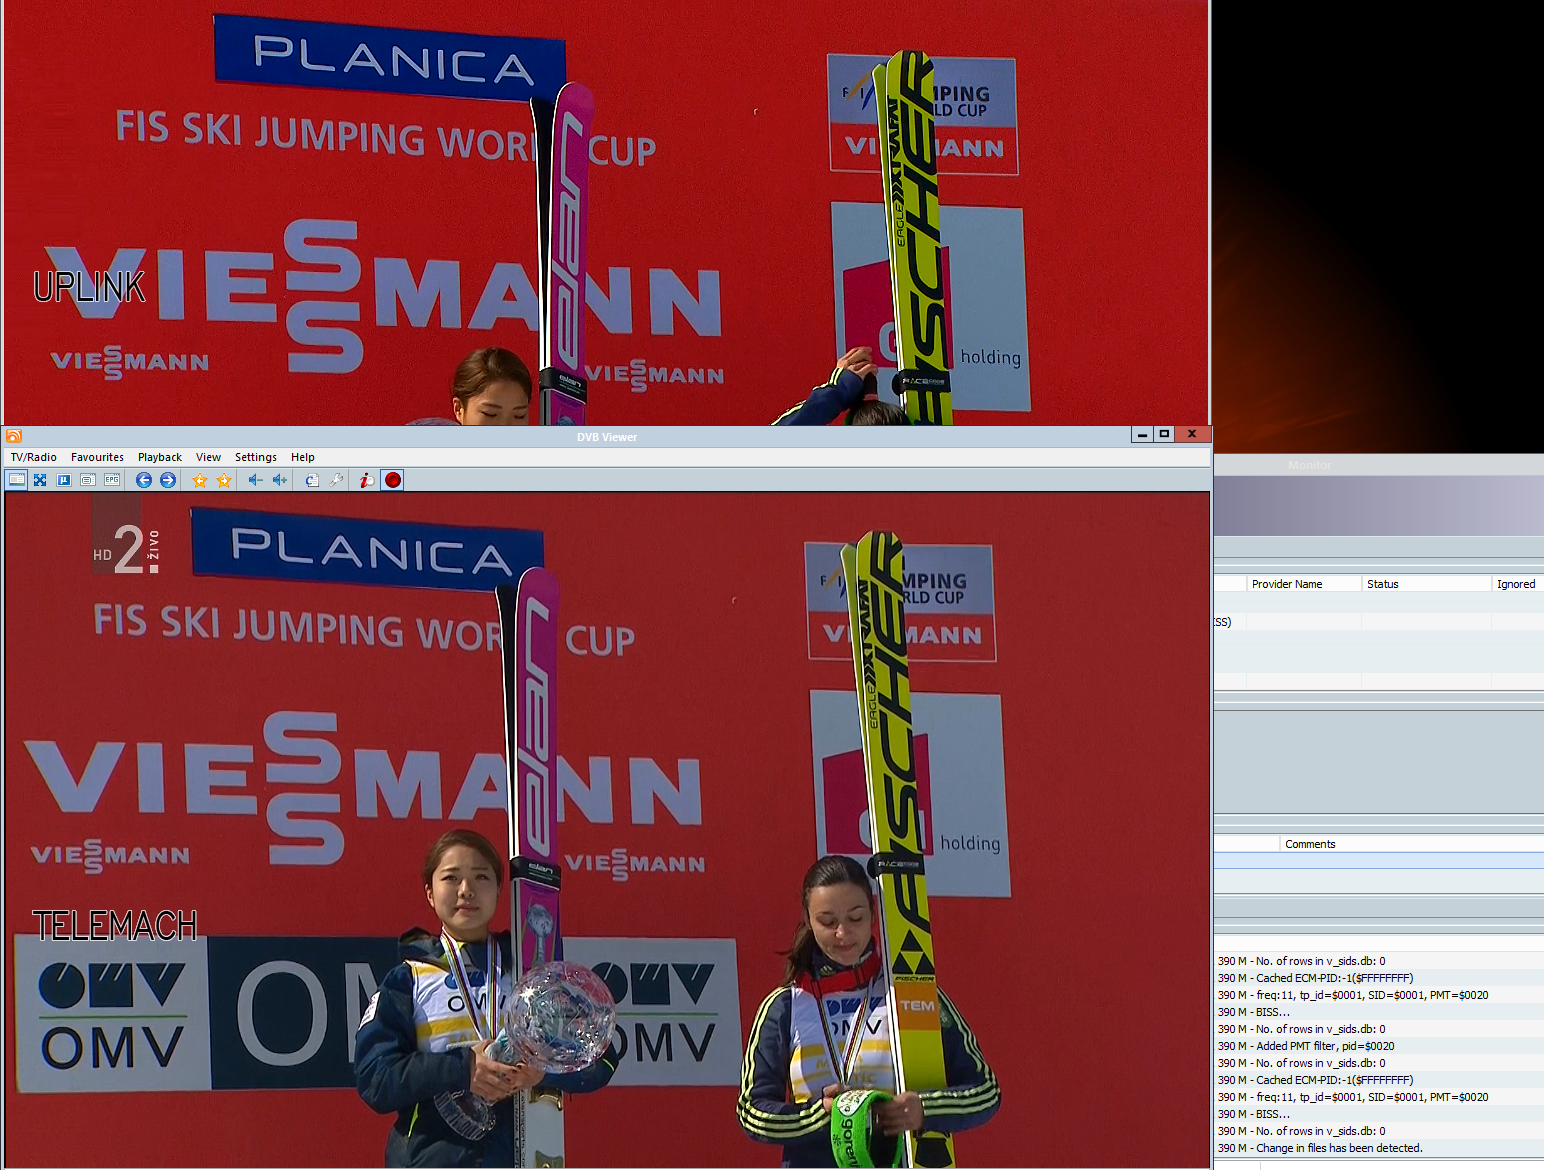
Task: Go to next channel with right arrow
Action: click(x=168, y=480)
